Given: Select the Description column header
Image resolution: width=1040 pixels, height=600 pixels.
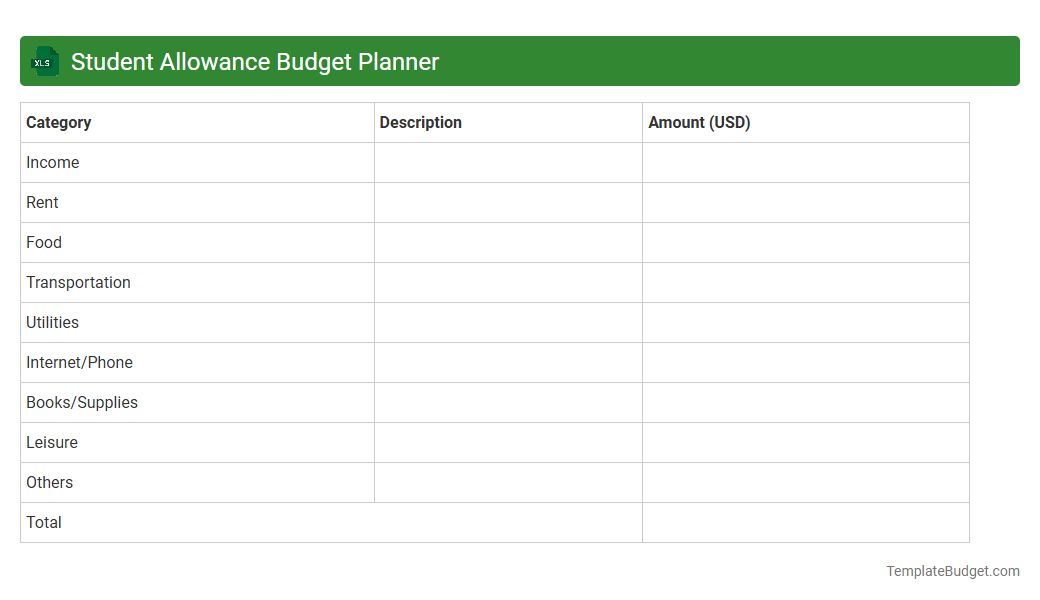Looking at the screenshot, I should point(420,122).
